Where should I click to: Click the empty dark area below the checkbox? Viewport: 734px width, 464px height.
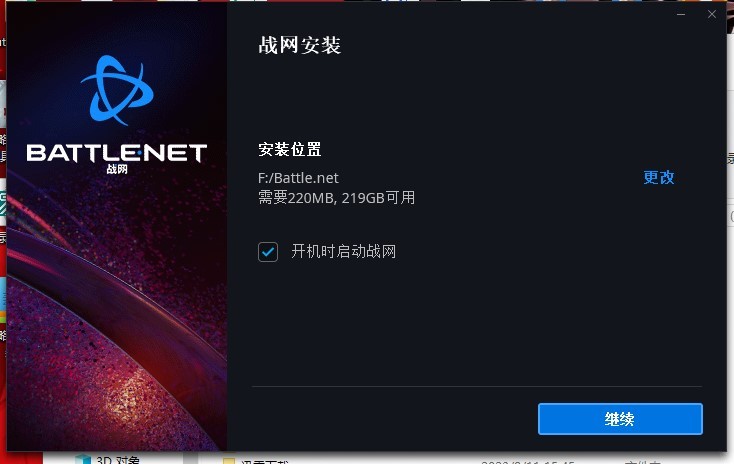(477, 323)
